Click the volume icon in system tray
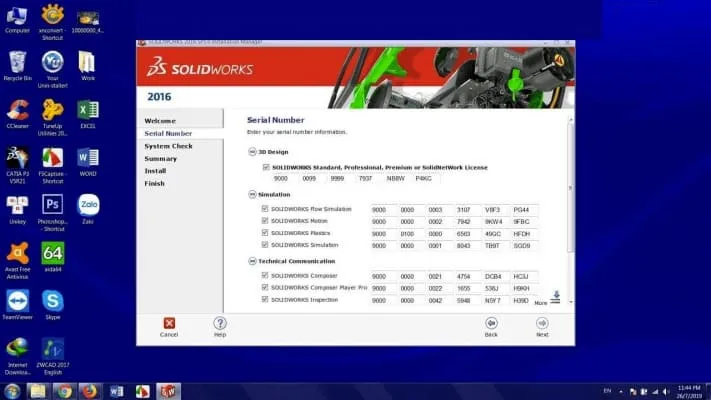Screen dimensions: 711x400 pyautogui.click(x=665, y=391)
